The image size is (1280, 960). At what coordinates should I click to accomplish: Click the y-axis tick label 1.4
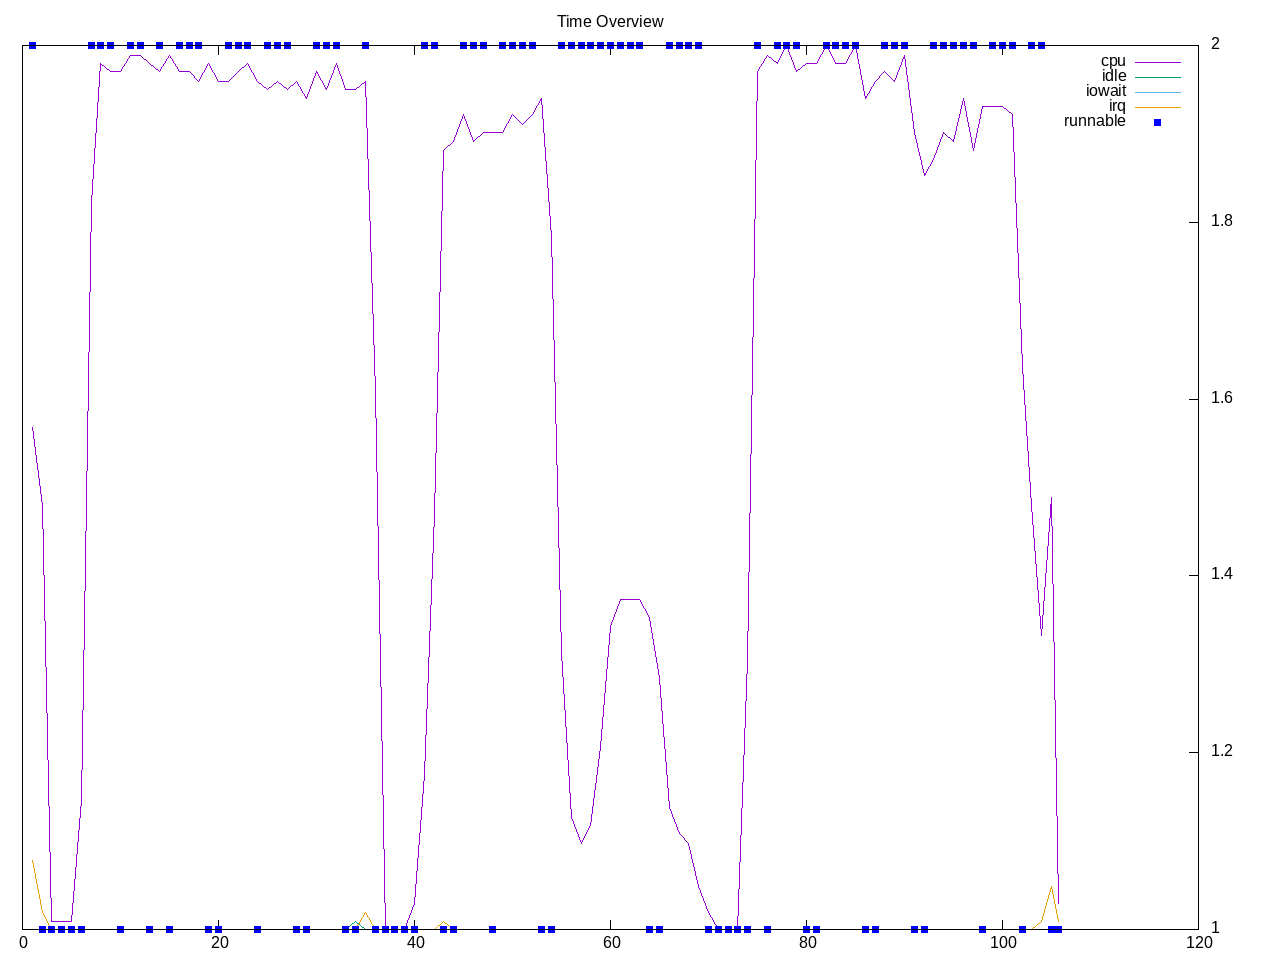(1221, 574)
